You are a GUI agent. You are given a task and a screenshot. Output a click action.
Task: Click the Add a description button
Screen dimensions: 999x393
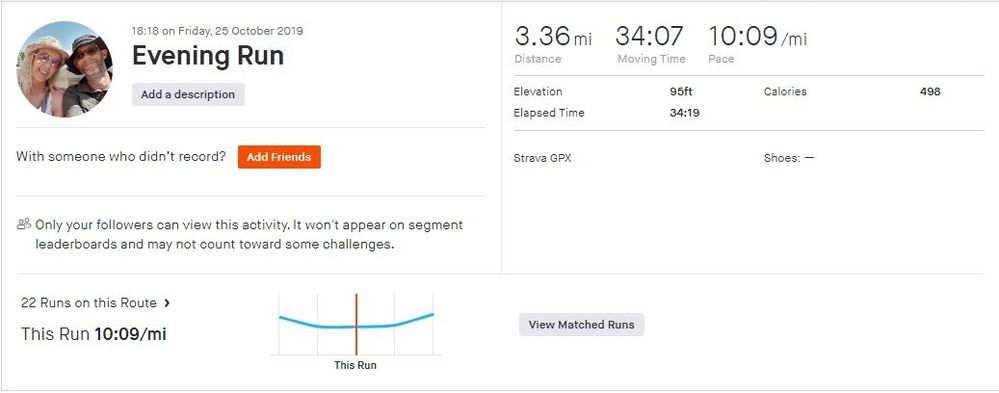[x=188, y=94]
